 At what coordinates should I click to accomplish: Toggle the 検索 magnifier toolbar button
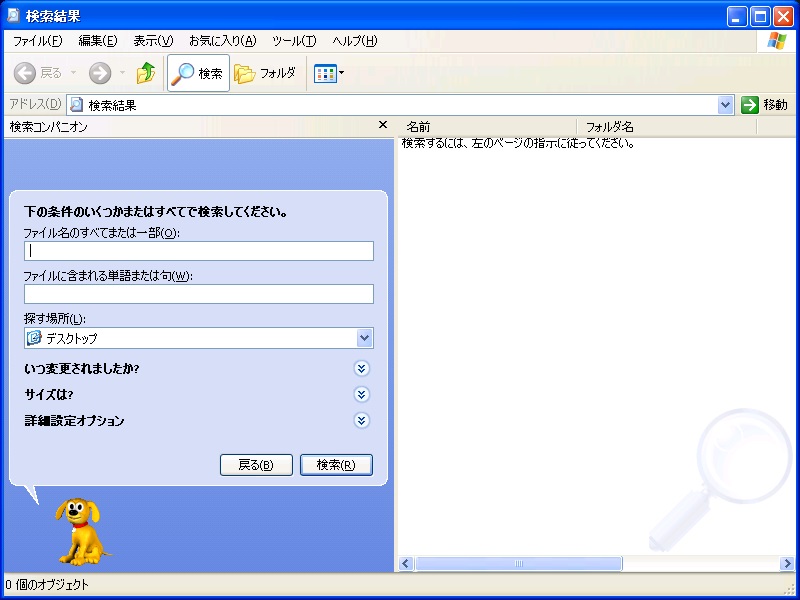(198, 73)
